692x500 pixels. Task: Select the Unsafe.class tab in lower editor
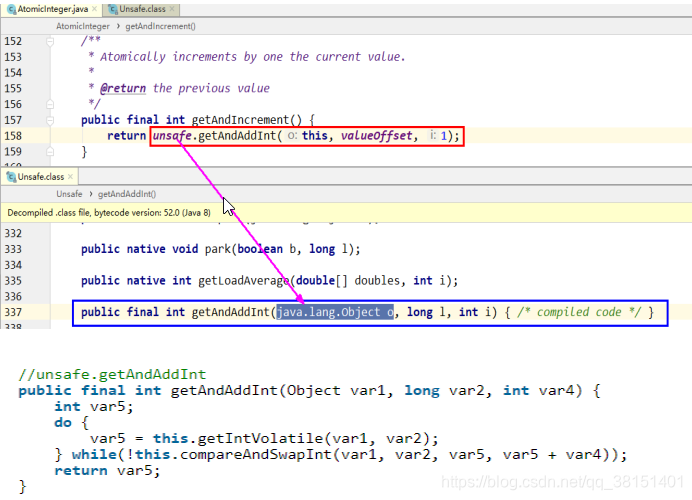coord(40,177)
